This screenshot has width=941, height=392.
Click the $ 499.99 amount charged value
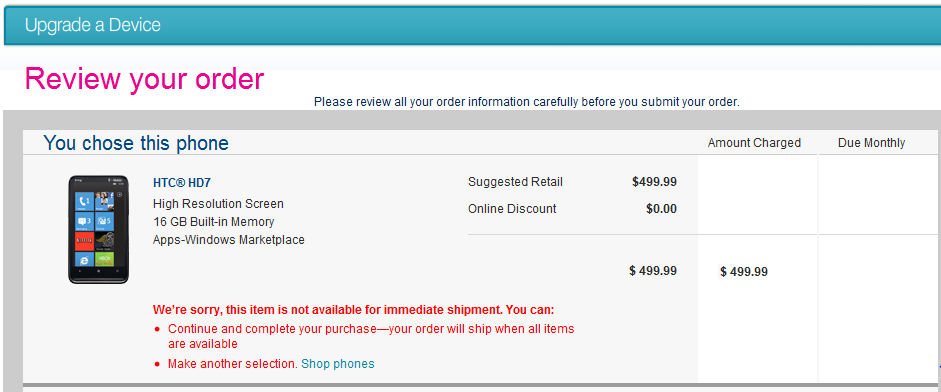tap(744, 272)
